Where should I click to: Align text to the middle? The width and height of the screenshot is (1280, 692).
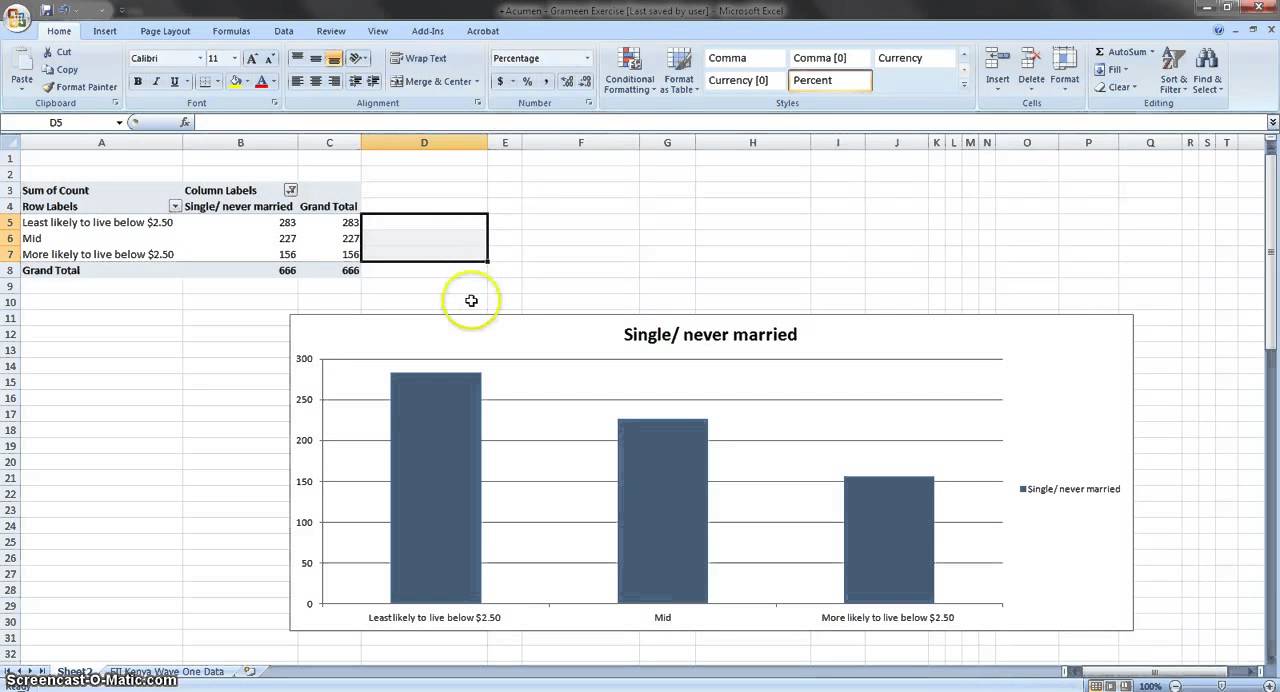click(316, 59)
